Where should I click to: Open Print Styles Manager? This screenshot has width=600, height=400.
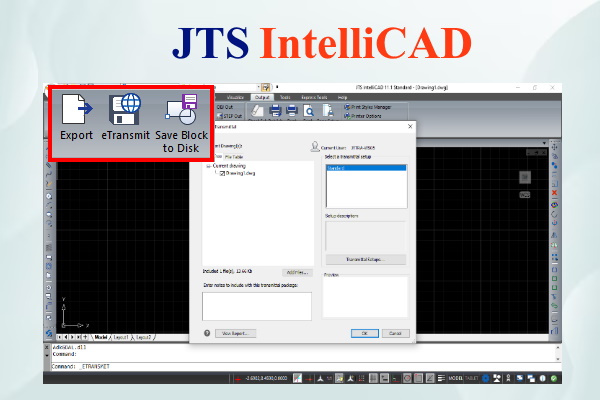point(368,107)
